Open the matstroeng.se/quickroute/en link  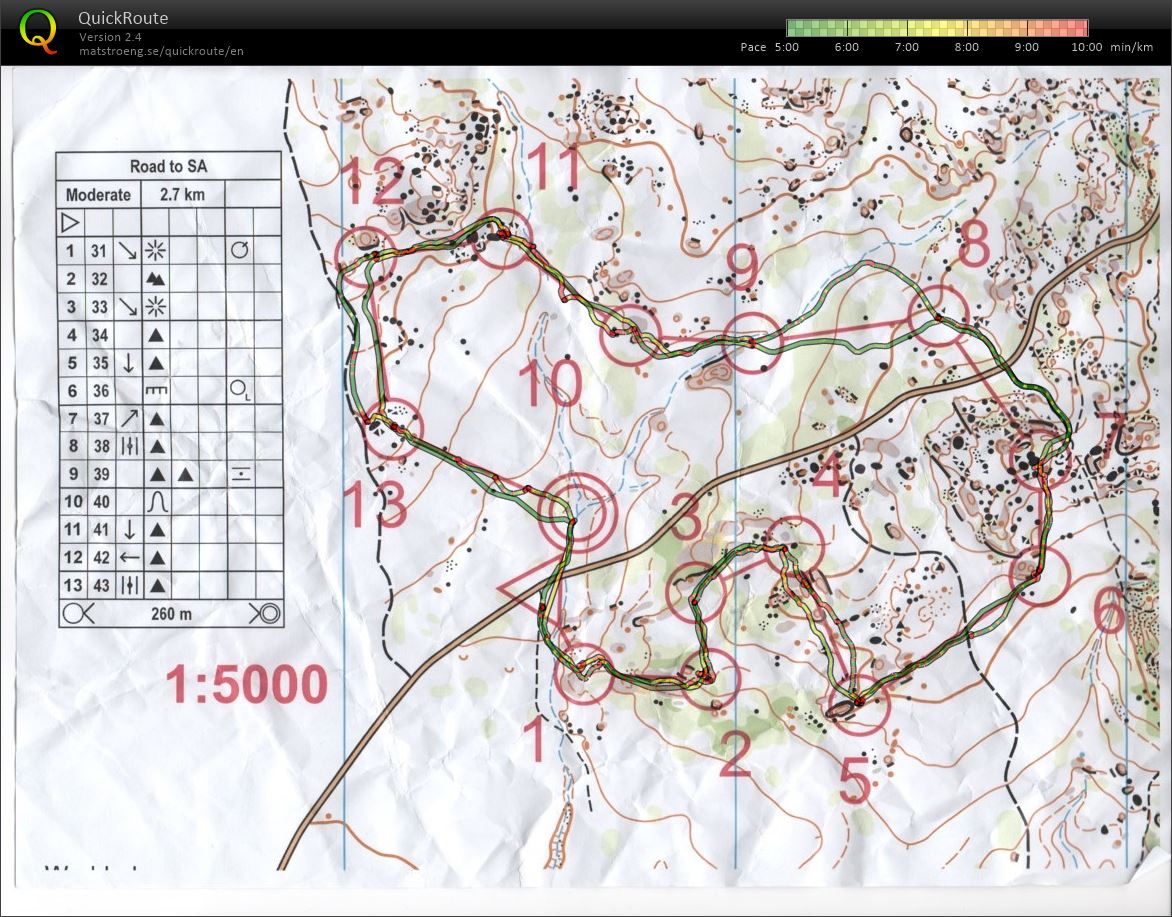[x=161, y=50]
